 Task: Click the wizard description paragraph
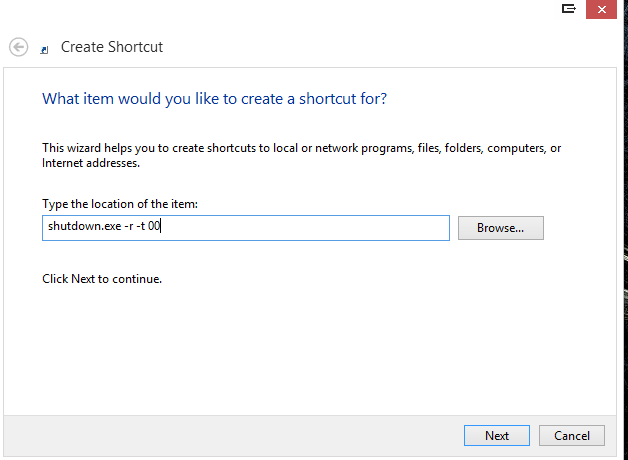(x=301, y=155)
